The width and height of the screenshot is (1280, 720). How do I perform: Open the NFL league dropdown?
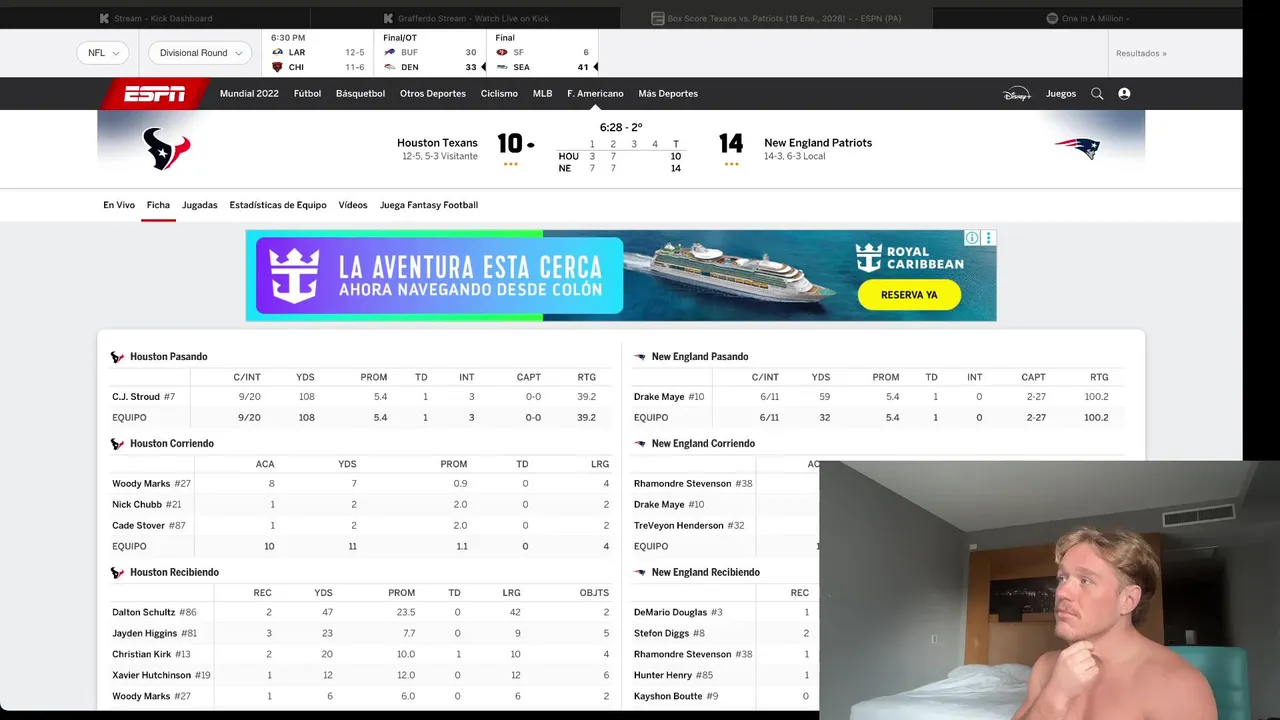(x=103, y=53)
